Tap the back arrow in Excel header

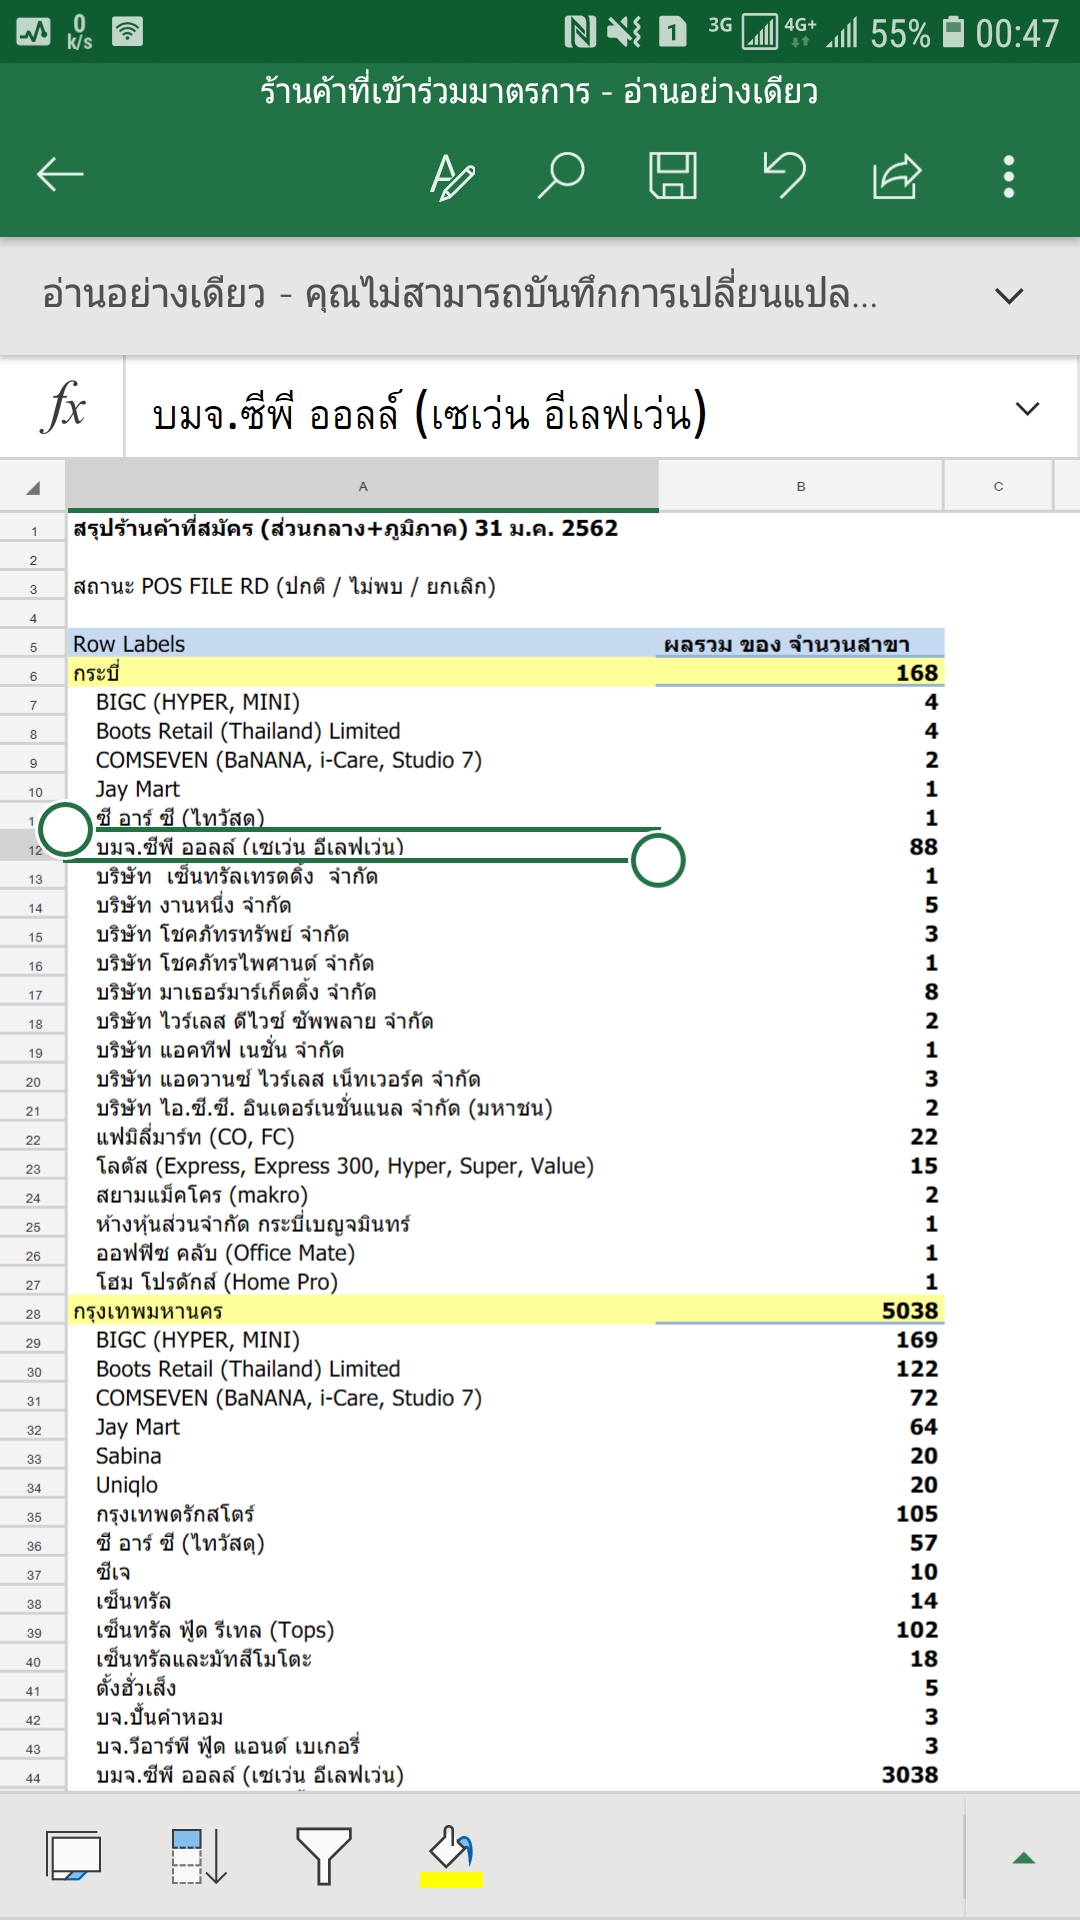pos(60,175)
